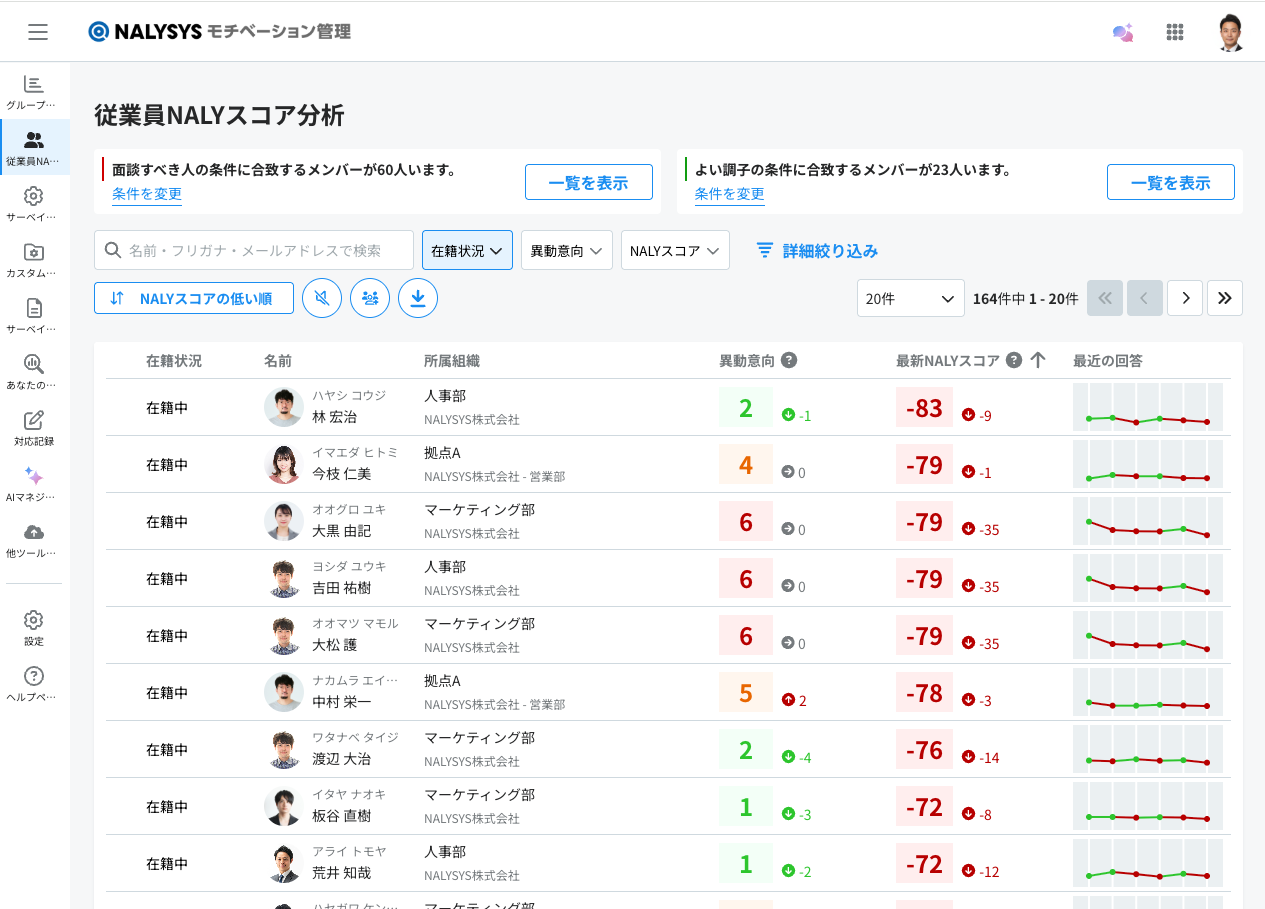Click the people group icon button
The width and height of the screenshot is (1265, 909).
click(370, 298)
